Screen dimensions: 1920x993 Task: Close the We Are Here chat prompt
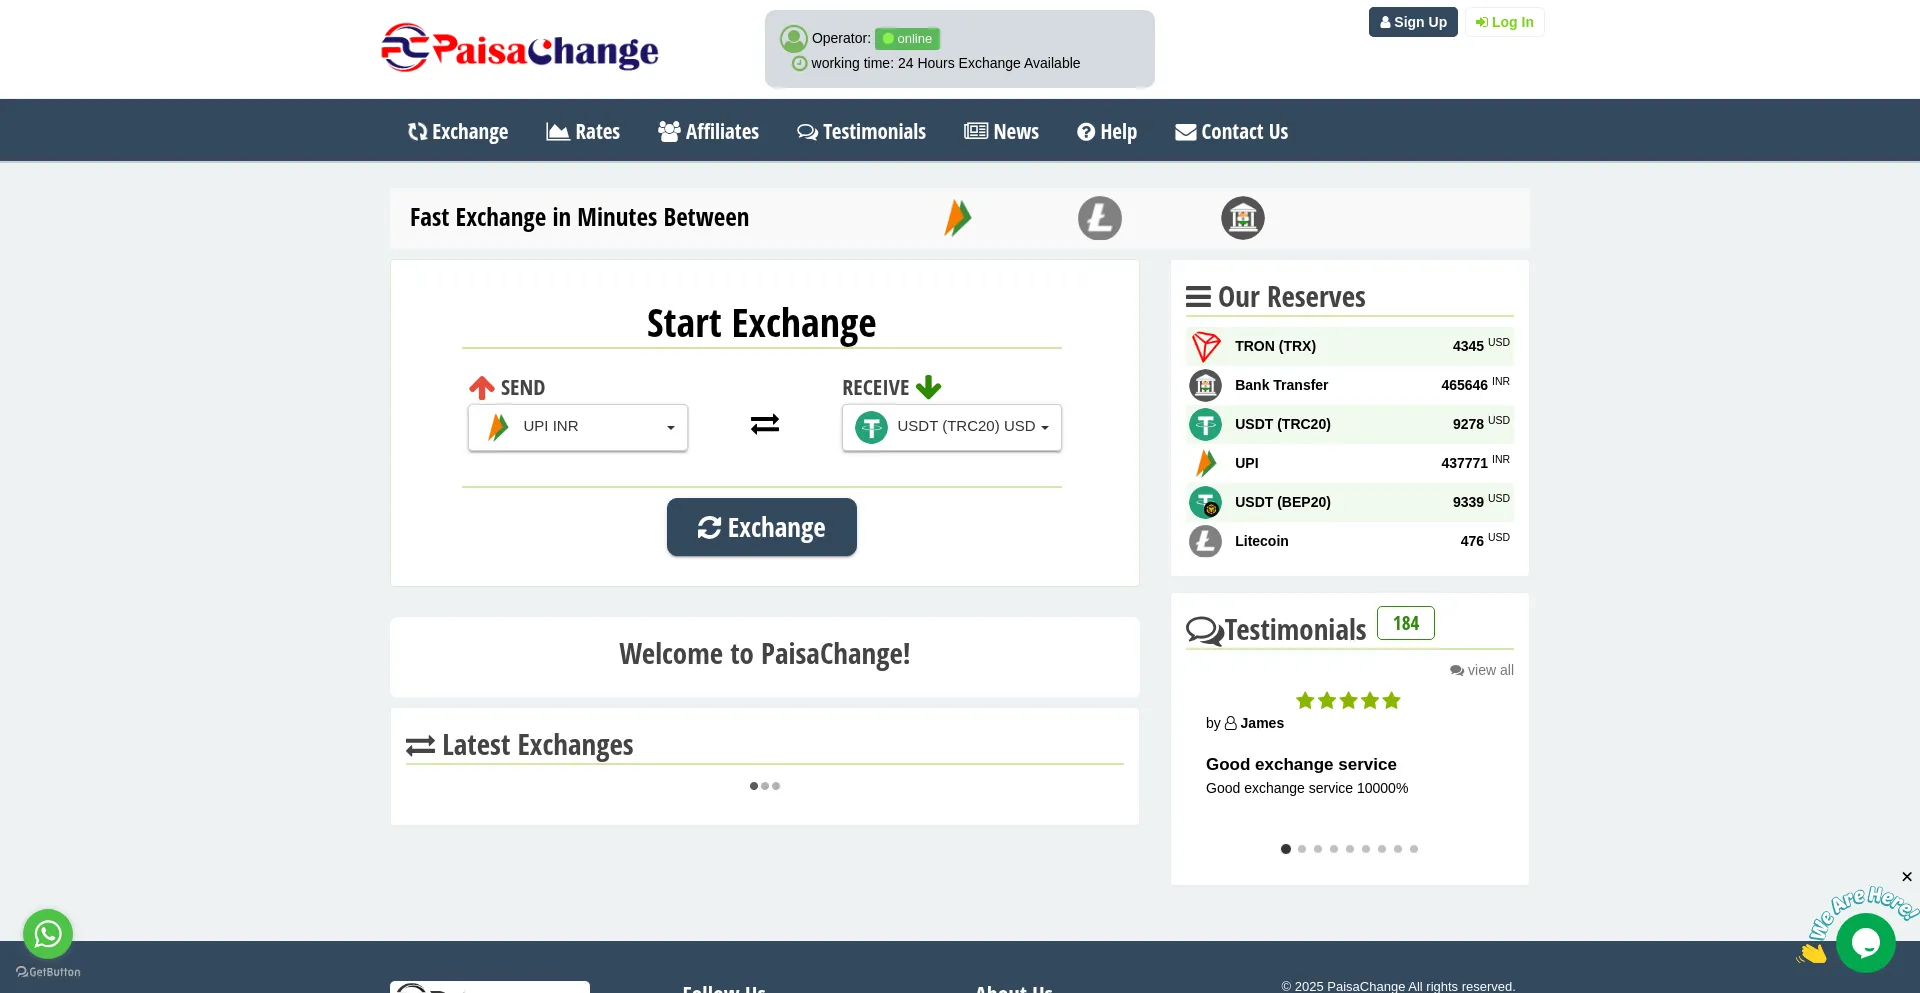1907,877
